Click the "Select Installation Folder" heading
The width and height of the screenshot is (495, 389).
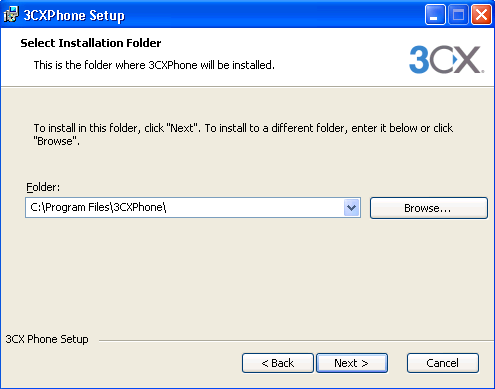tap(91, 43)
